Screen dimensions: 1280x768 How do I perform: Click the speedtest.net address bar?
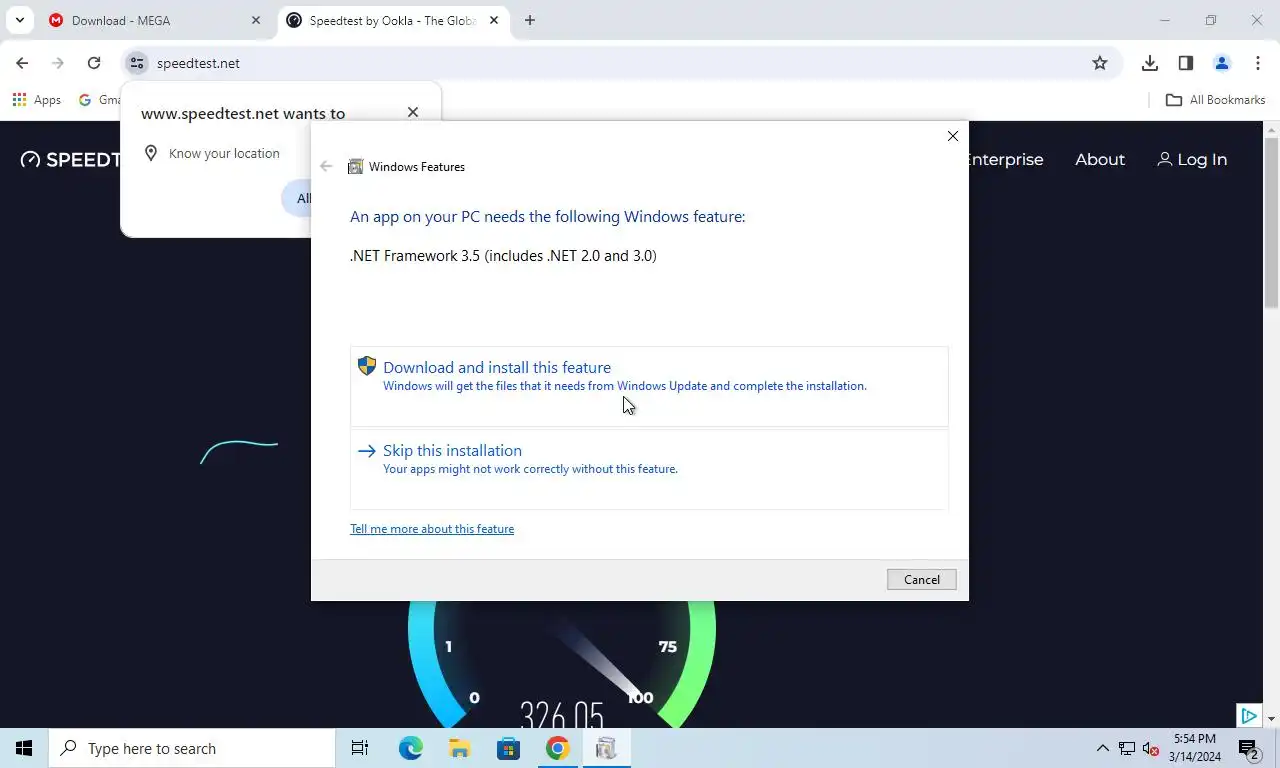tap(620, 63)
